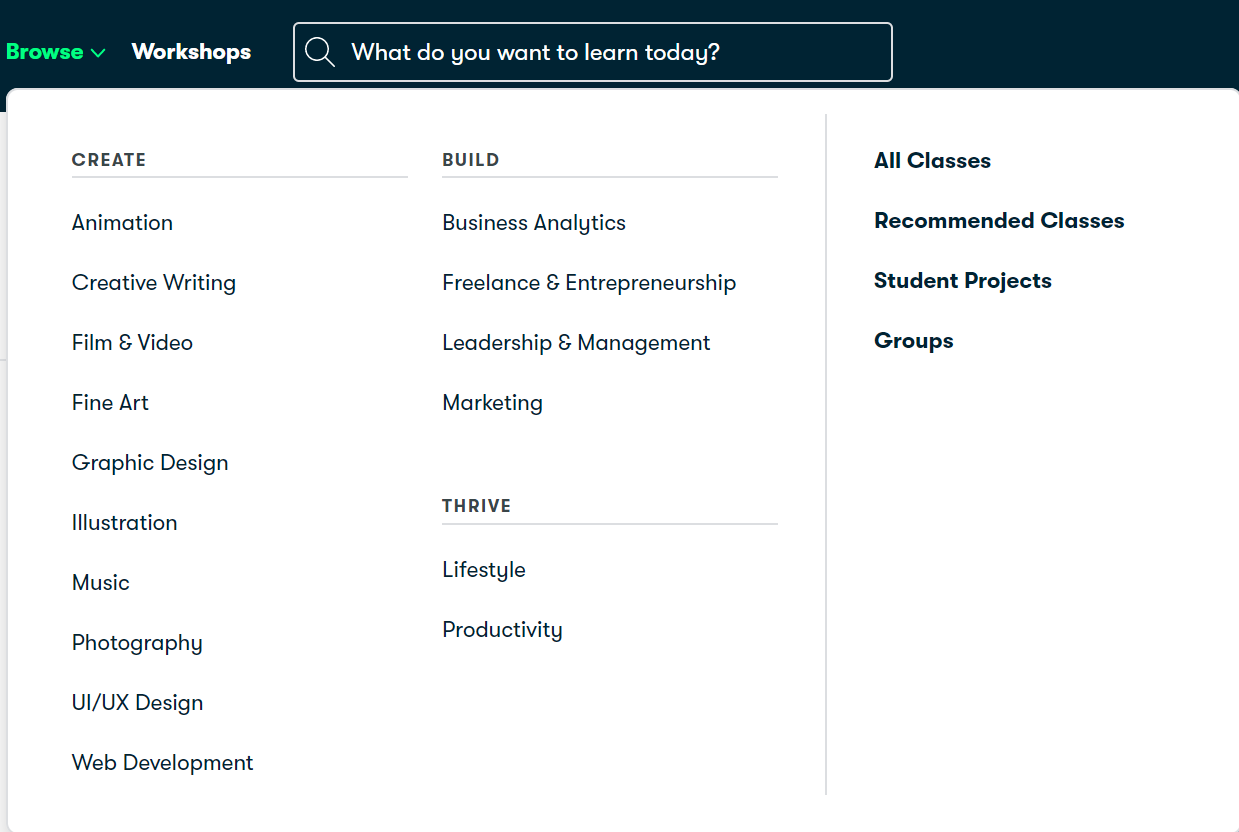Select the Marketing category

click(492, 403)
